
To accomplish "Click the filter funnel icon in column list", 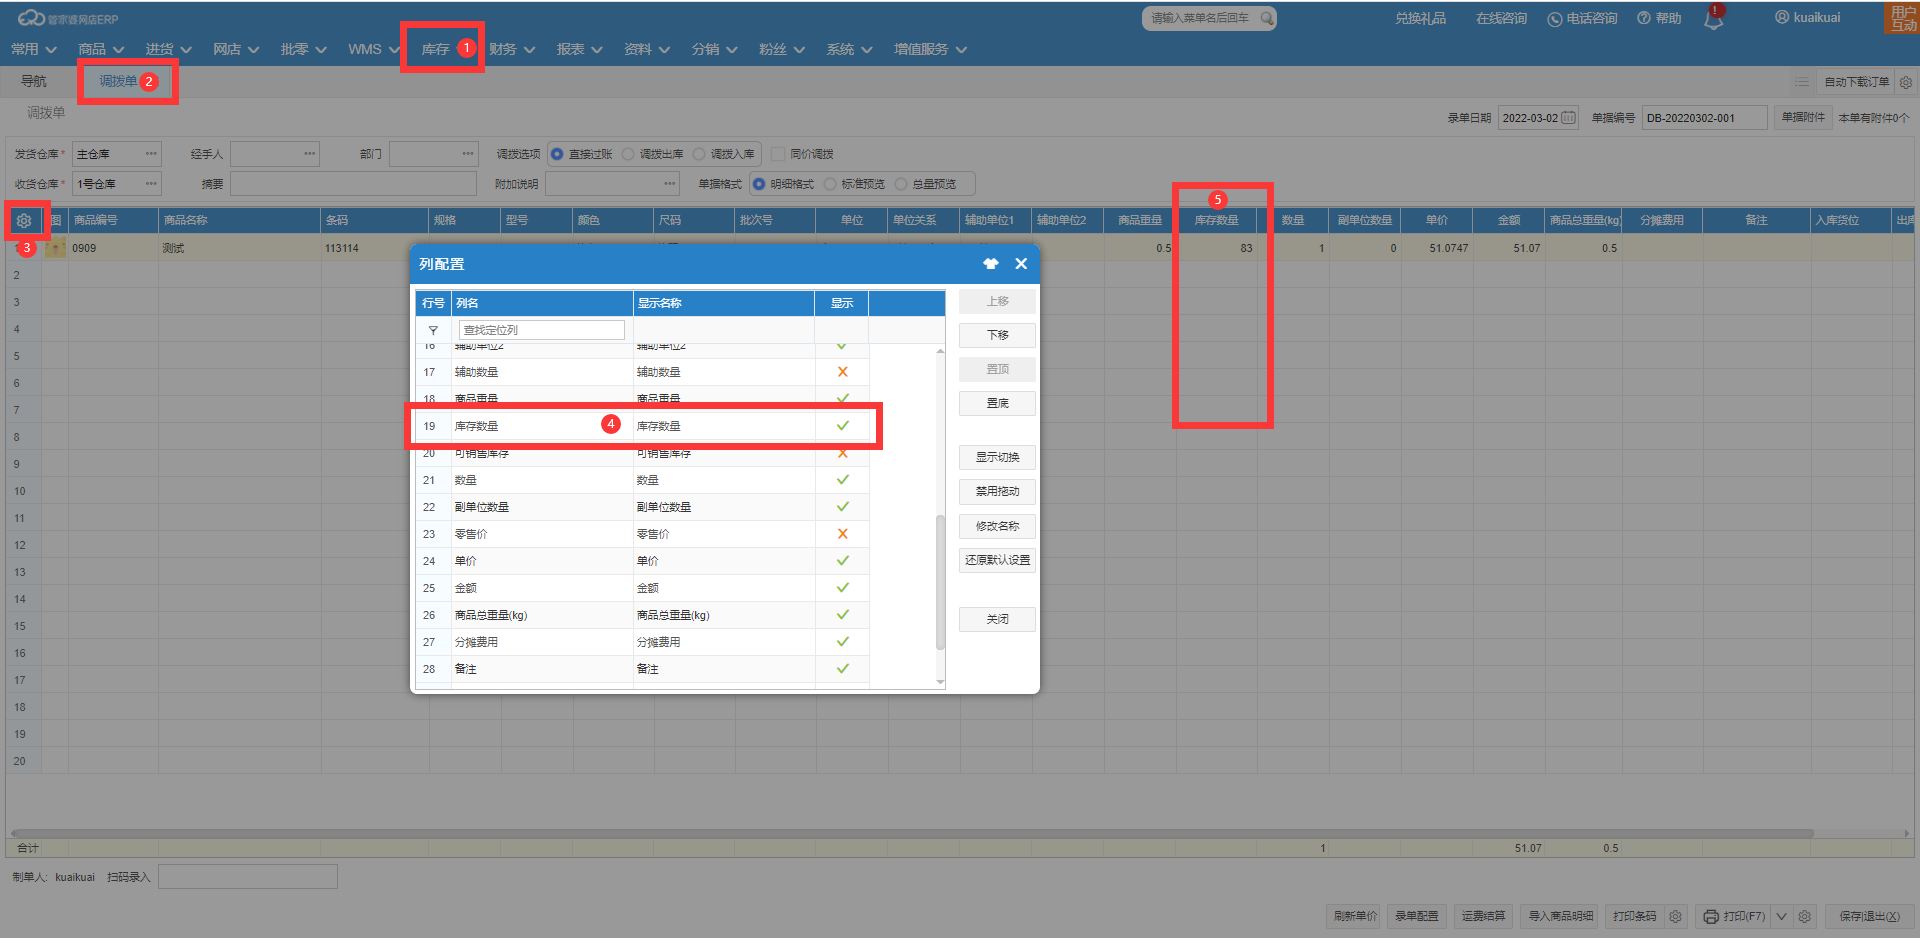I will tap(433, 330).
